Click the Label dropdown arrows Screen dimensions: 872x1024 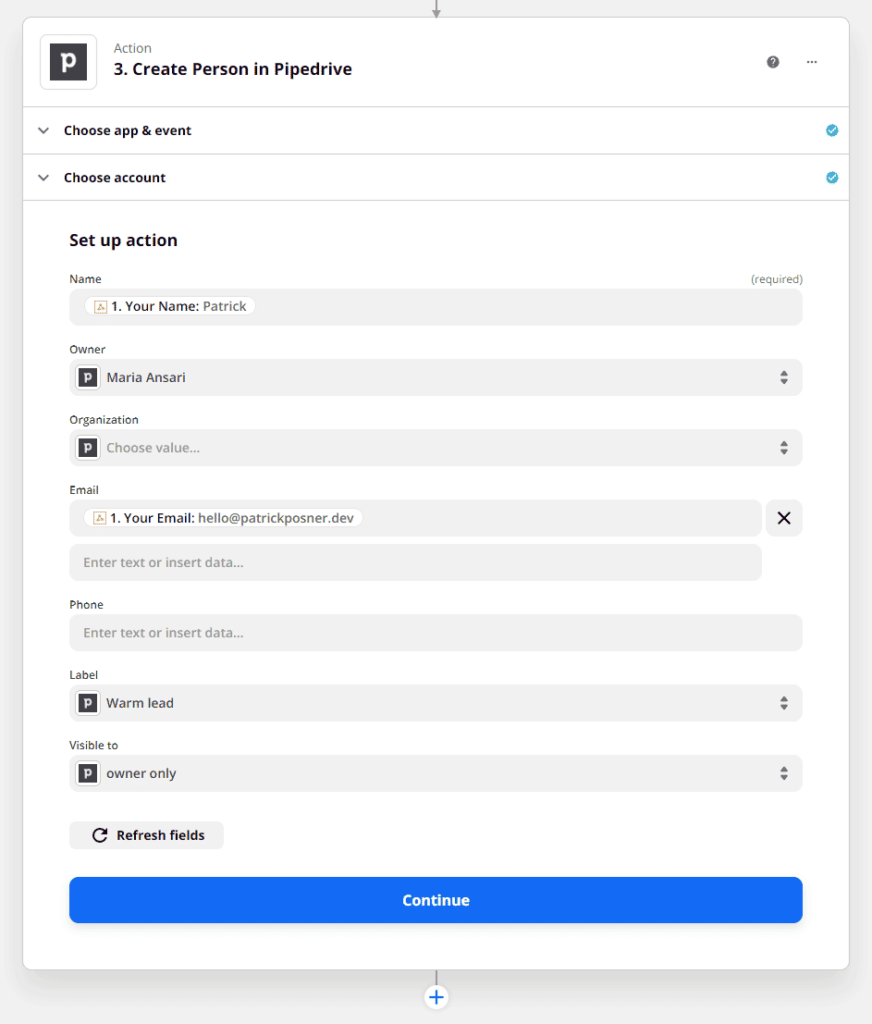784,703
